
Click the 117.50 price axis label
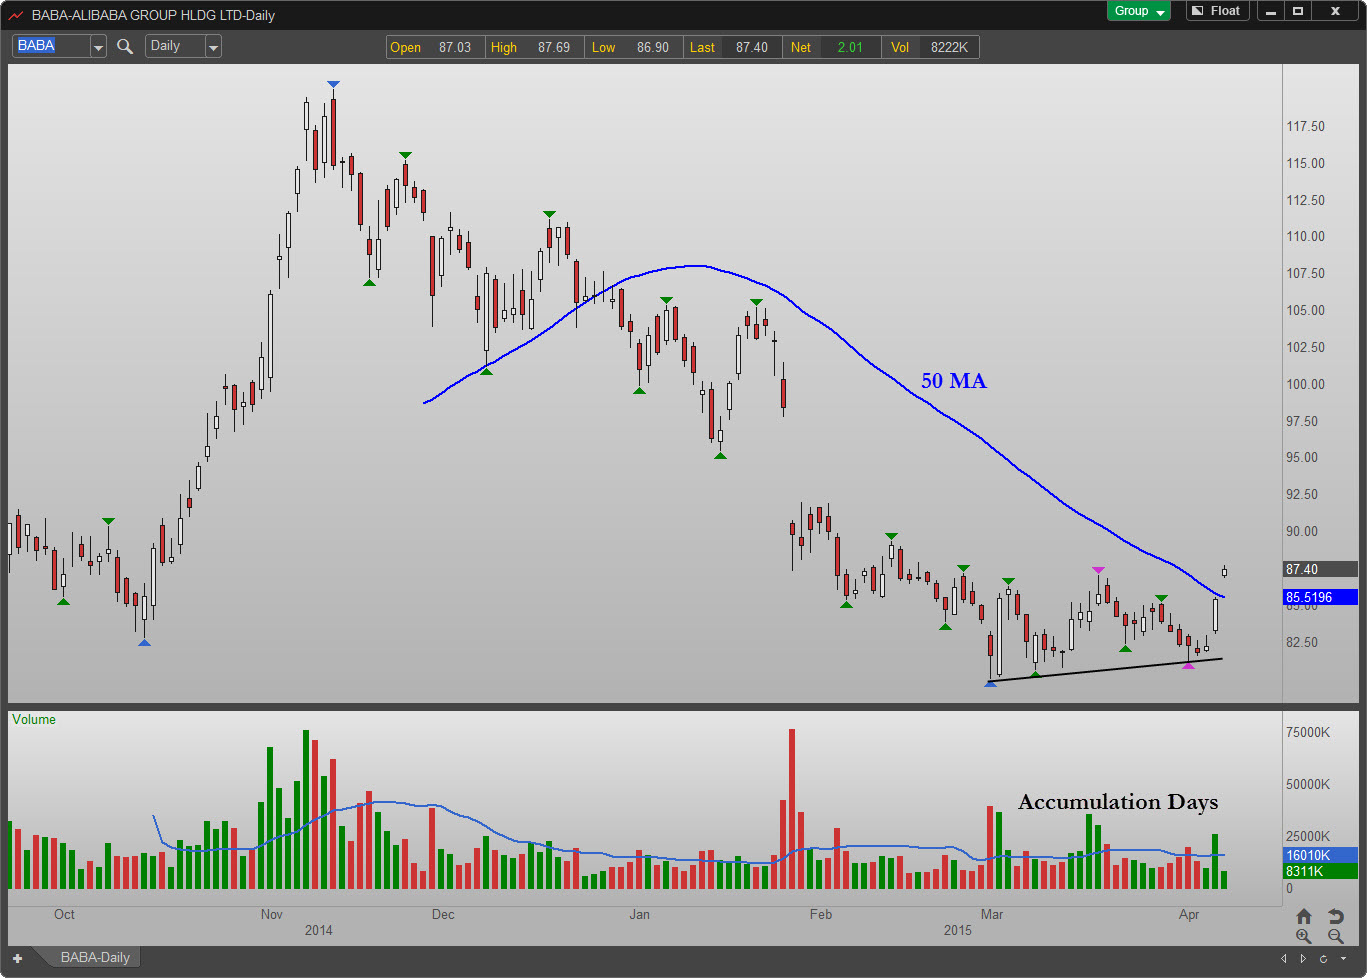[x=1305, y=126]
